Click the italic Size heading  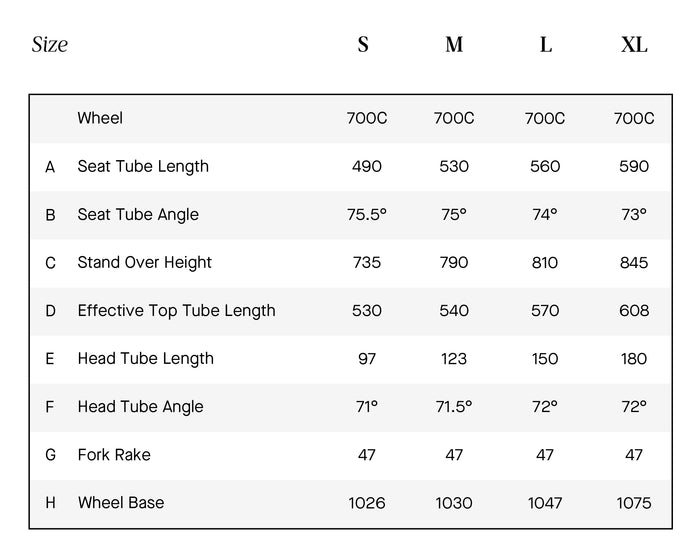click(50, 44)
